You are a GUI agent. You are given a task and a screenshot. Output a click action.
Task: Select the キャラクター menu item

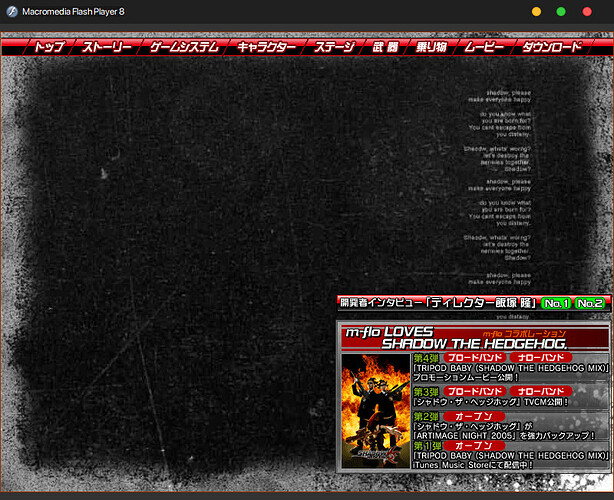[266, 47]
